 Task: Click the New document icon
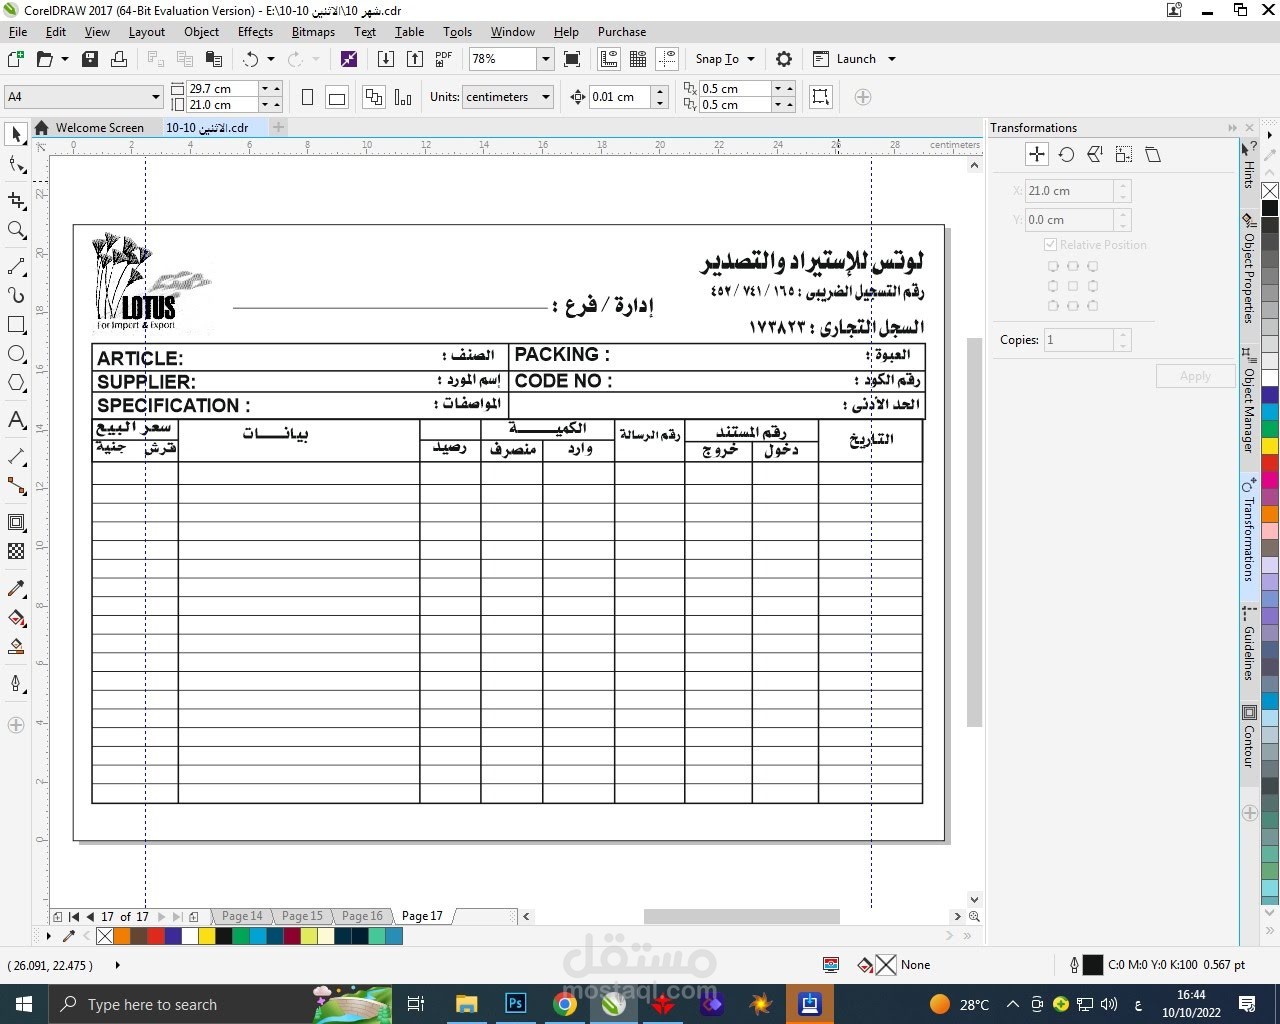click(x=15, y=59)
